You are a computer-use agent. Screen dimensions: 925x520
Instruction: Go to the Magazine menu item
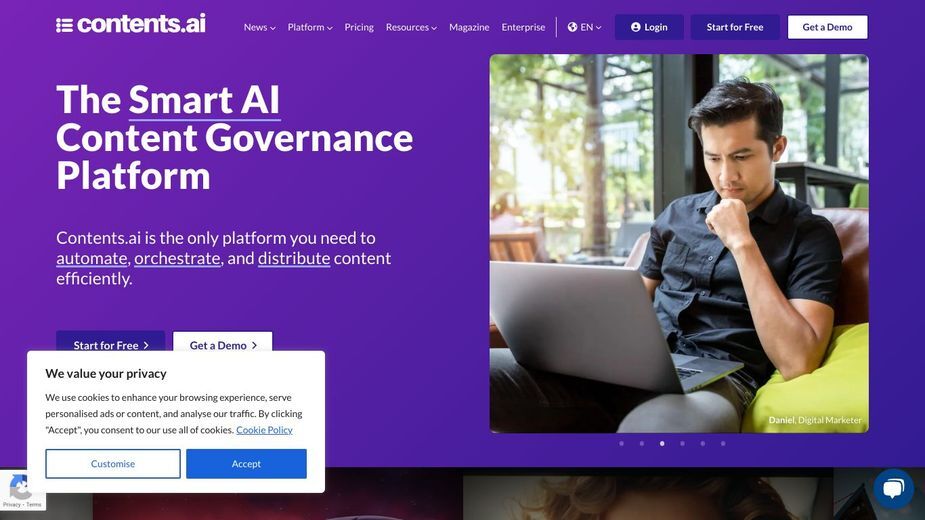469,27
